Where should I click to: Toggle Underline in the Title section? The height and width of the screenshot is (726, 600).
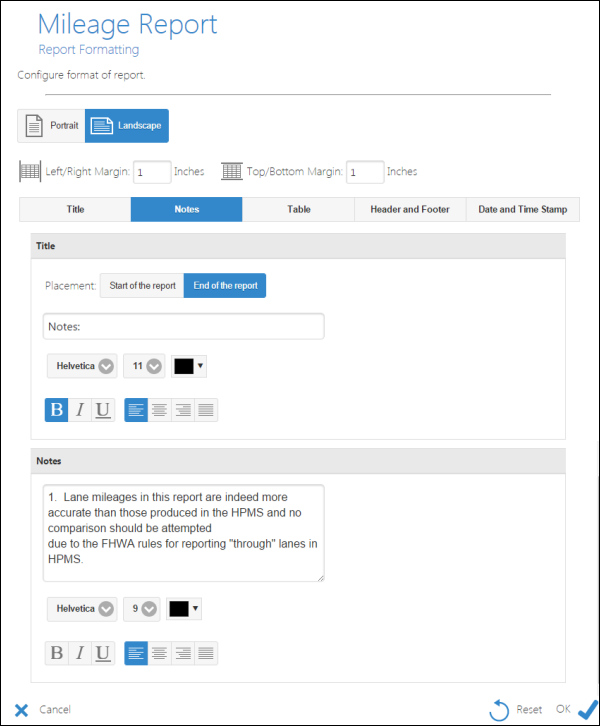point(103,409)
